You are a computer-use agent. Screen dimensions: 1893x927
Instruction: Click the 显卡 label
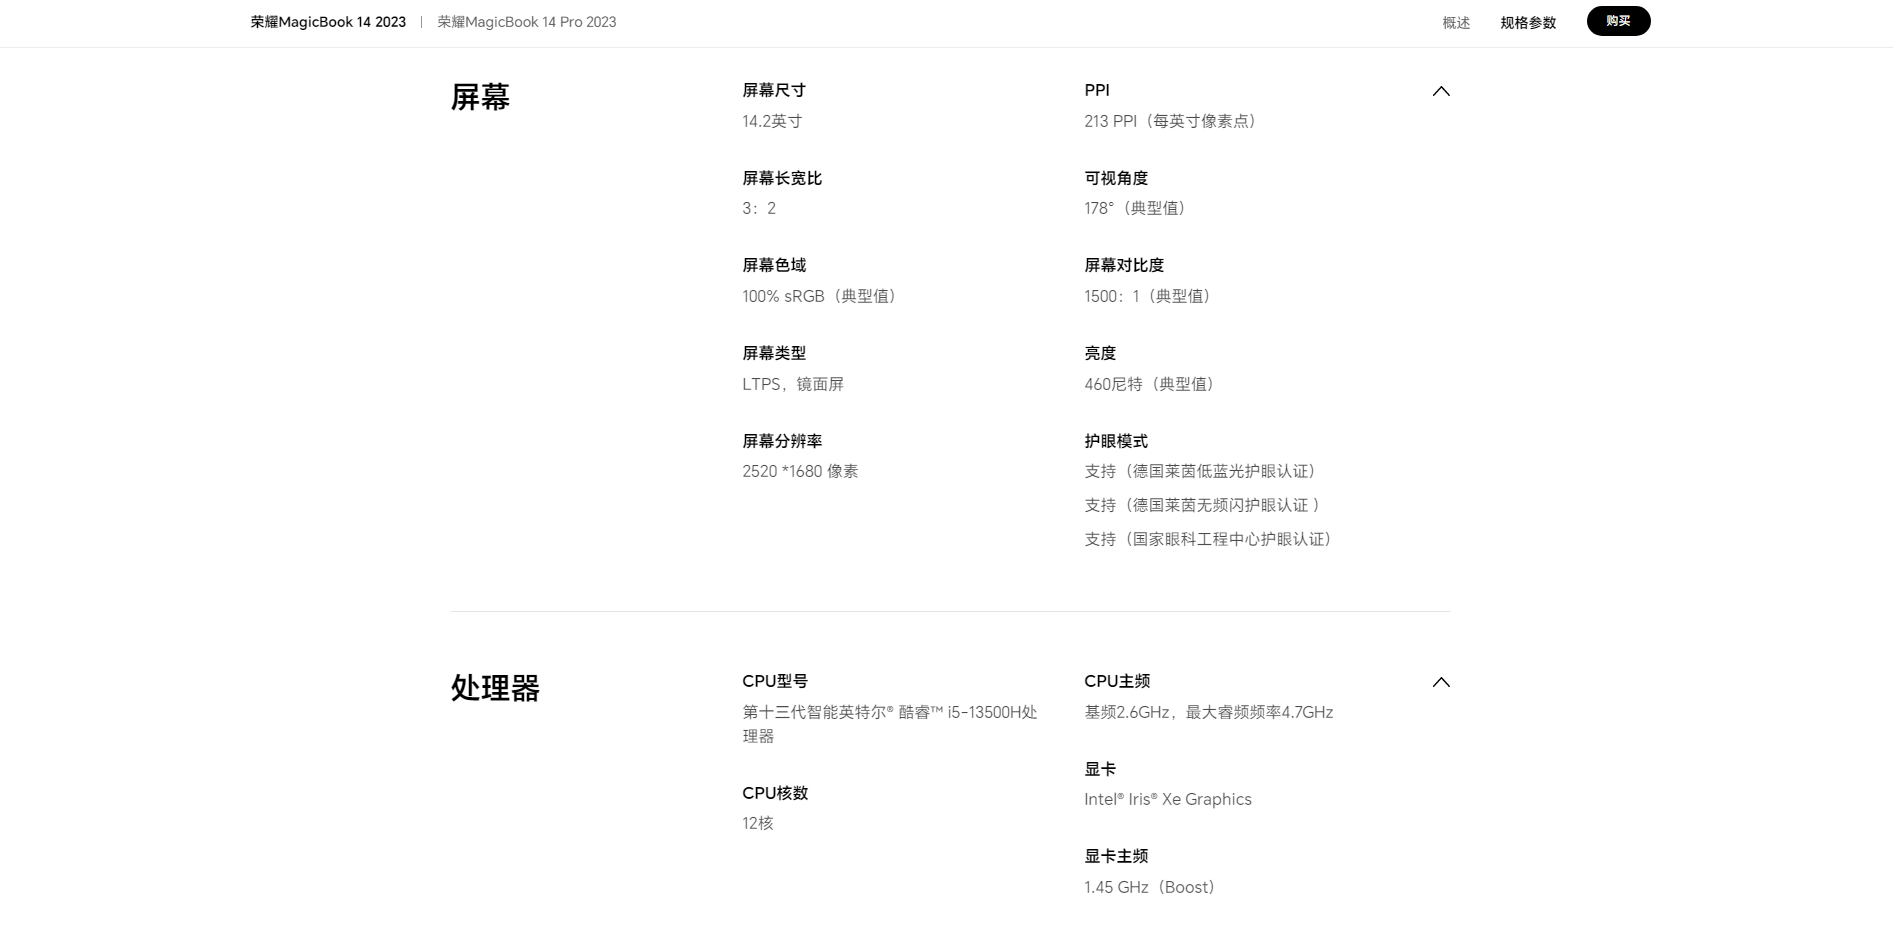click(1100, 769)
